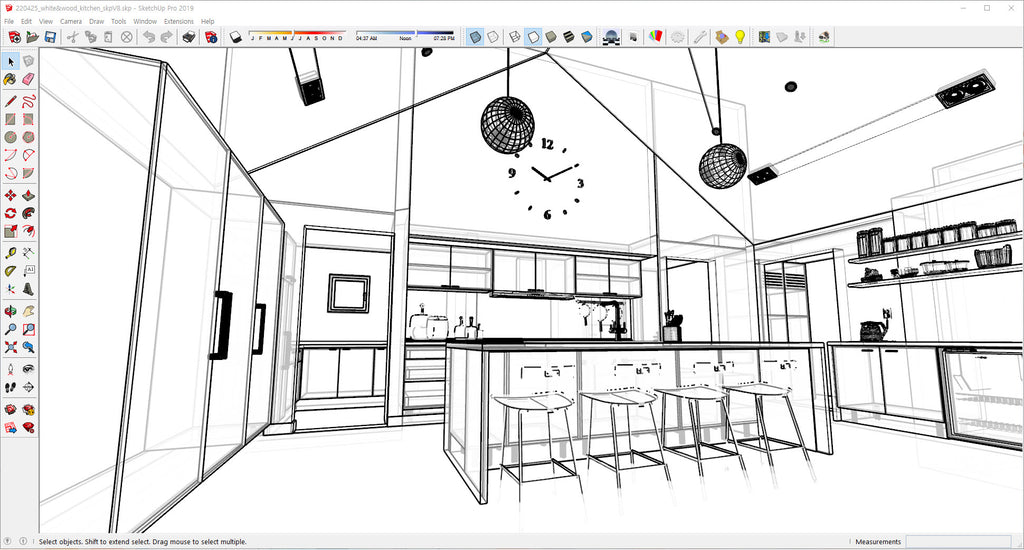
Task: Click Zoom Extents tool
Action: coord(10,348)
